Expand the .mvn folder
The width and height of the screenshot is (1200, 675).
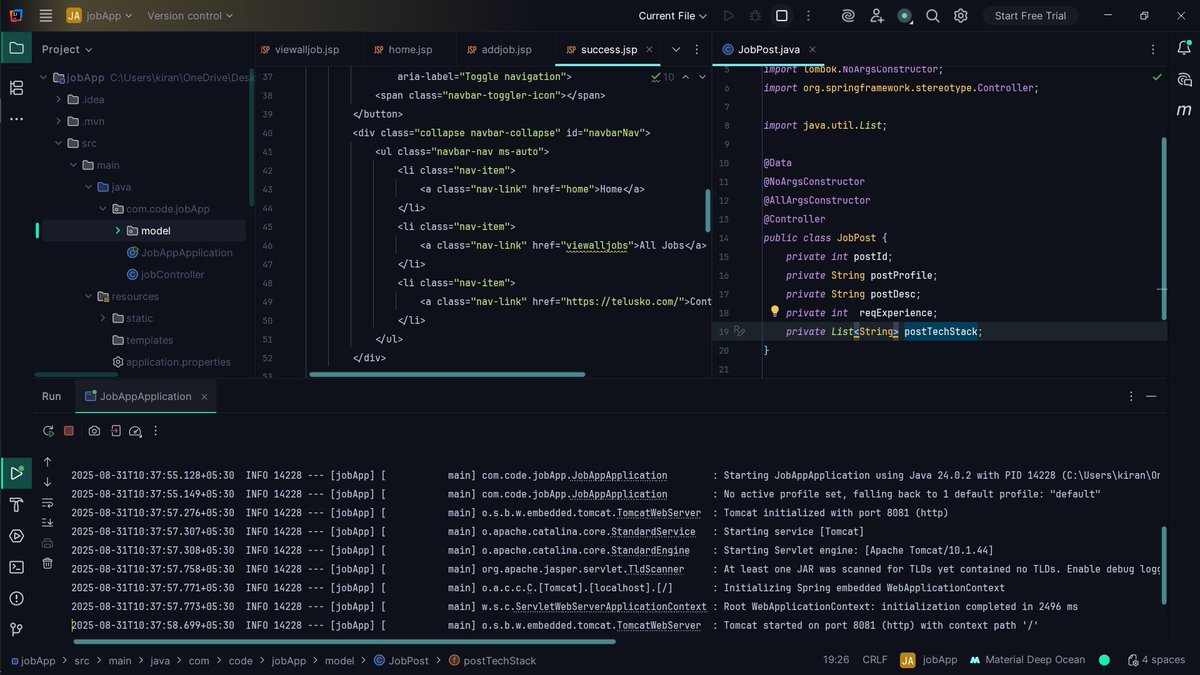point(59,121)
